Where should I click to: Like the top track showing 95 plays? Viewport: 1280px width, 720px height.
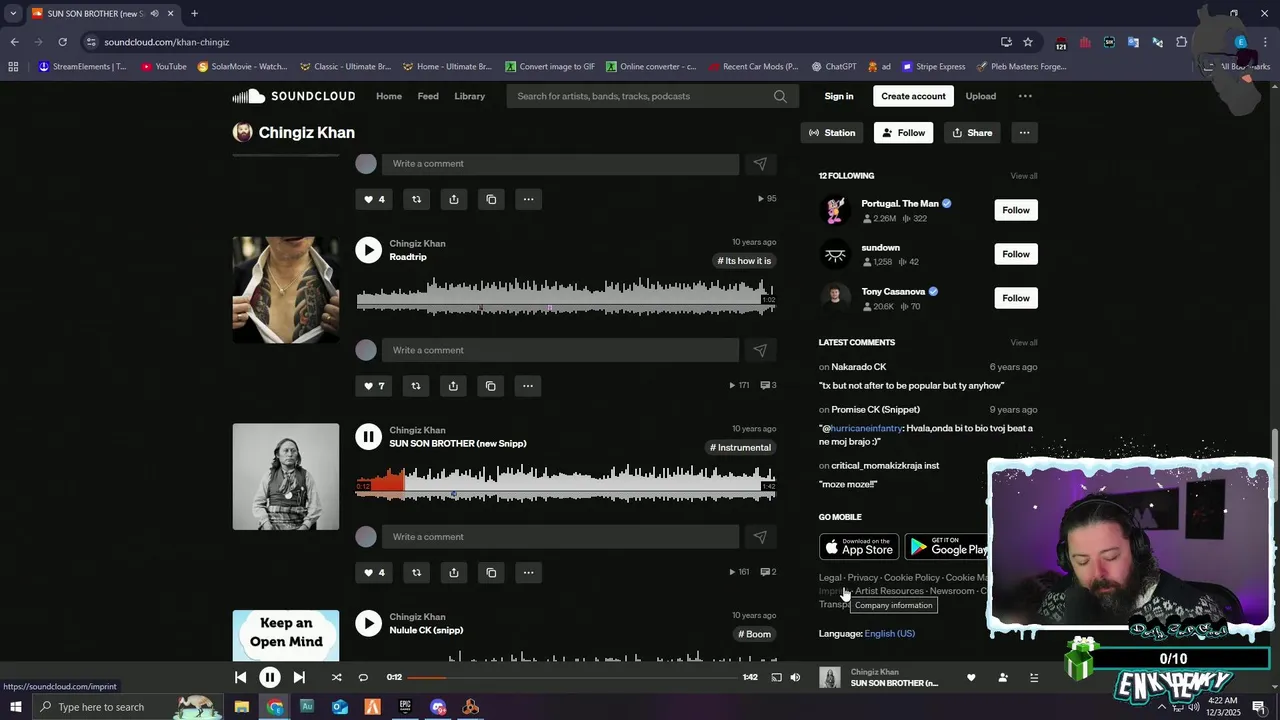pos(374,199)
